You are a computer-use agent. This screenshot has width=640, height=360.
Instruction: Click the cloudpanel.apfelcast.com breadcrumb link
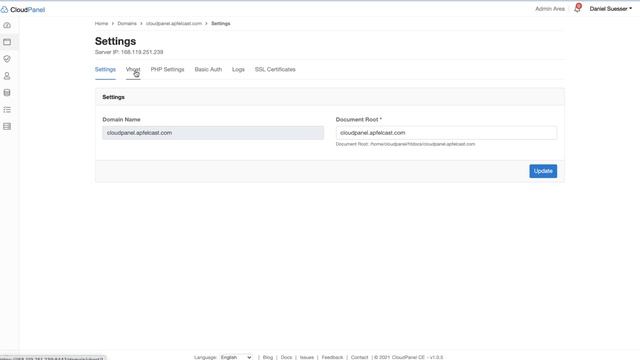pos(174,23)
